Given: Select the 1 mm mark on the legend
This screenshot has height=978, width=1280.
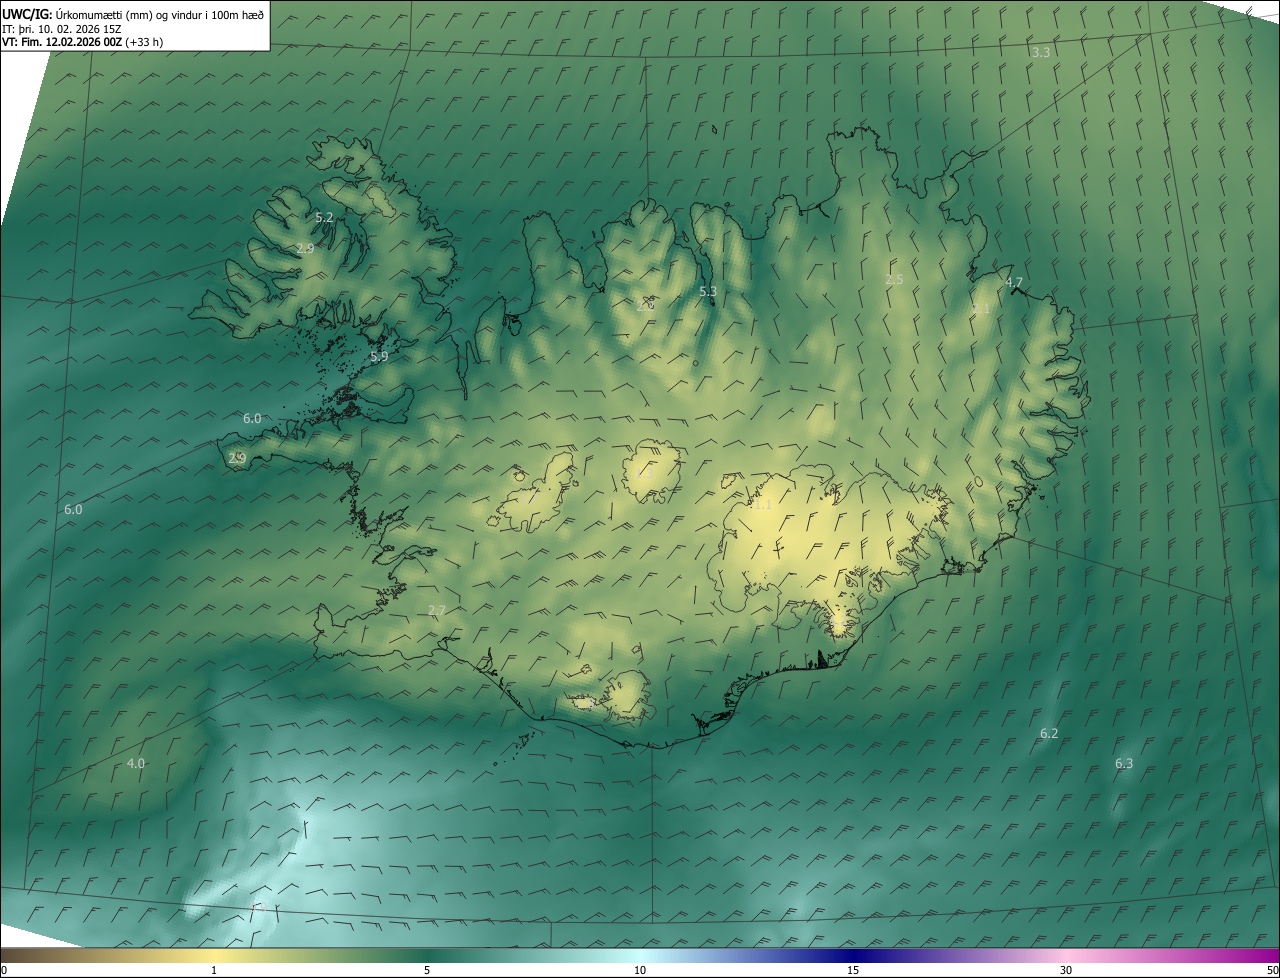Looking at the screenshot, I should click(x=214, y=970).
